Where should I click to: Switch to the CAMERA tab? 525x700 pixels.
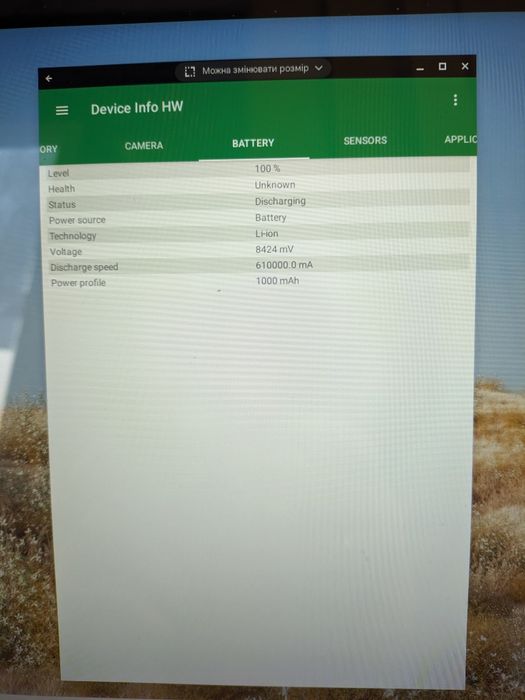(144, 146)
